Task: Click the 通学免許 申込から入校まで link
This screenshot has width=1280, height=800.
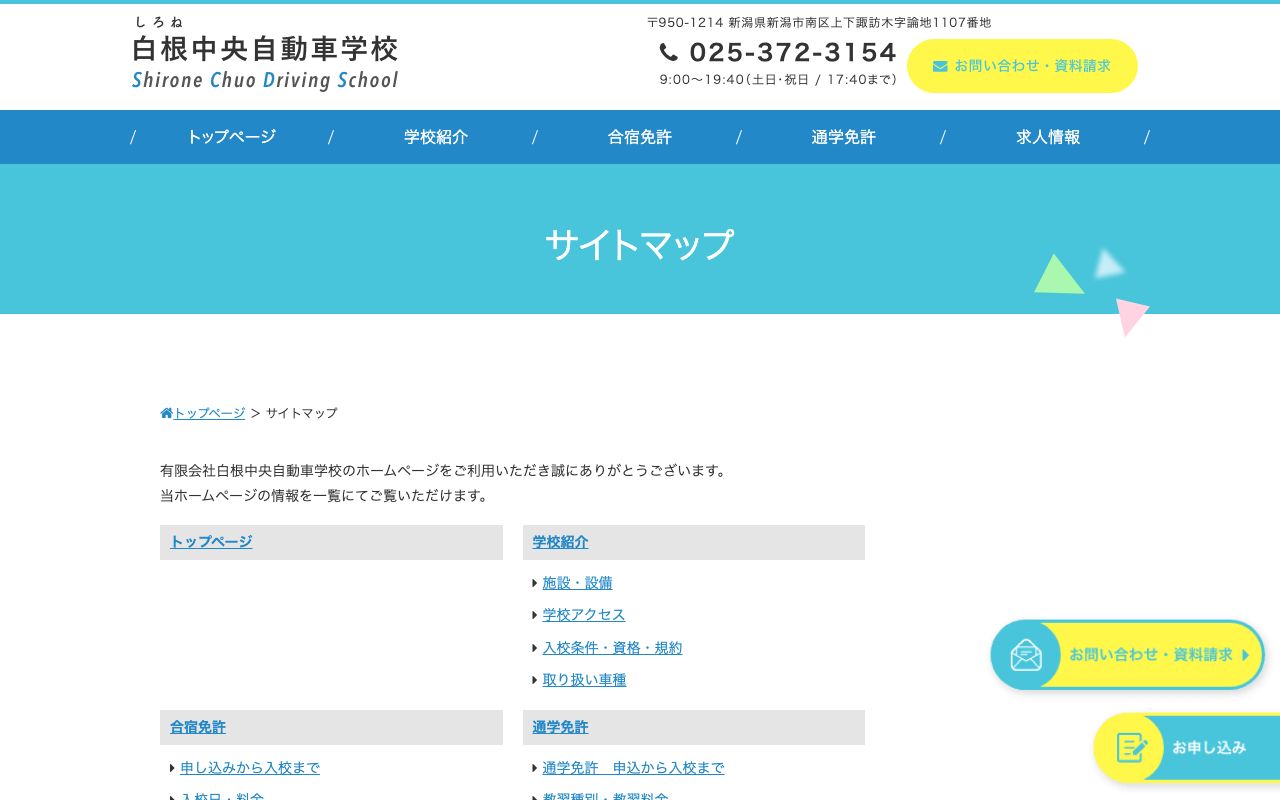Action: 633,767
